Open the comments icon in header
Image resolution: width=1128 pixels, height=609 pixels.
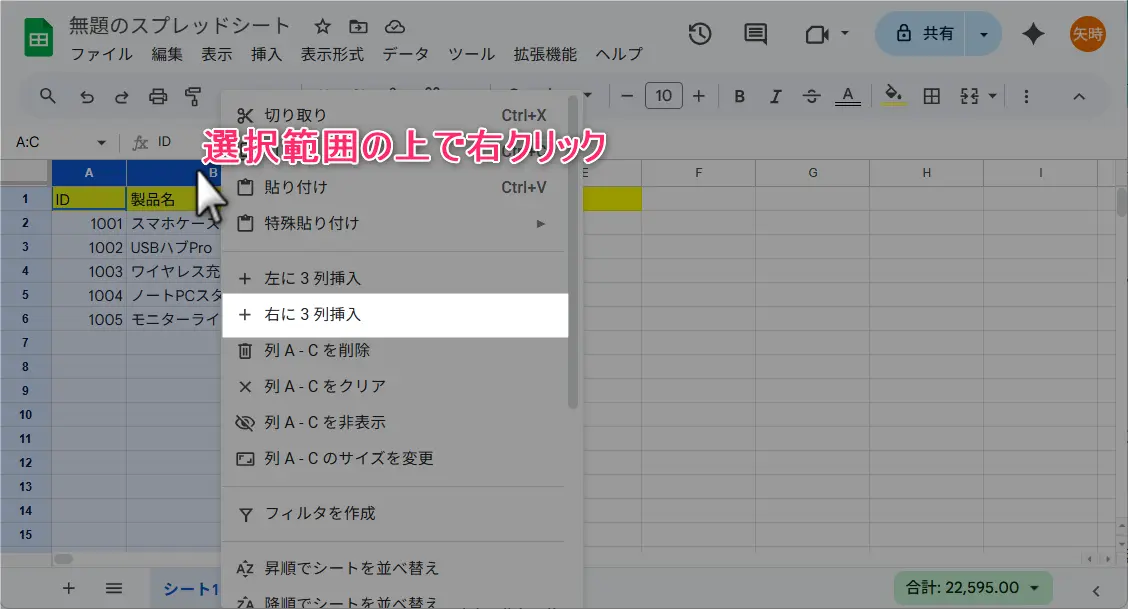point(756,34)
